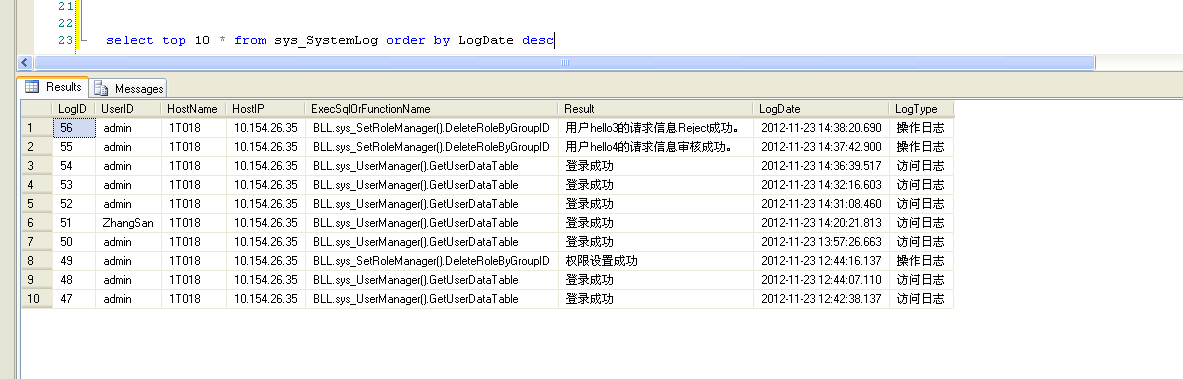1183x379 pixels.
Task: Select the LogType column header
Action: [x=921, y=109]
